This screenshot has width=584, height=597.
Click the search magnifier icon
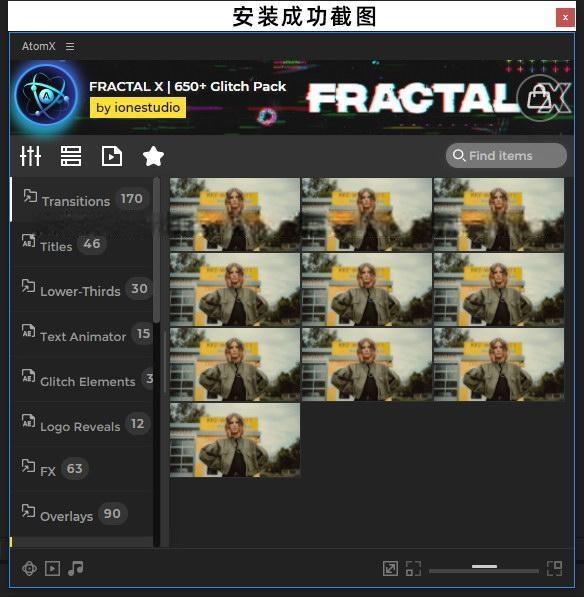click(x=459, y=155)
